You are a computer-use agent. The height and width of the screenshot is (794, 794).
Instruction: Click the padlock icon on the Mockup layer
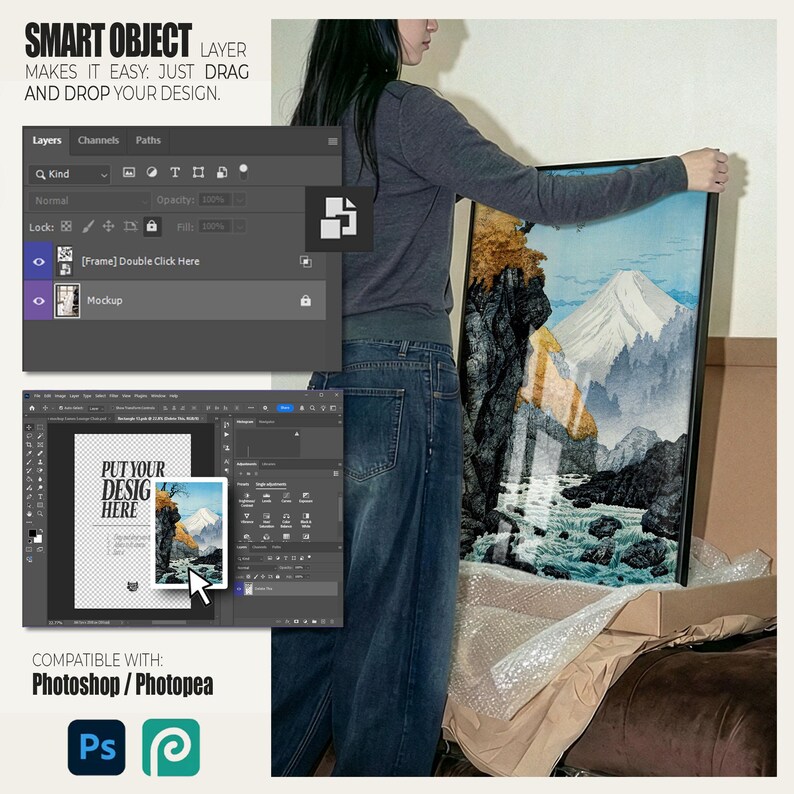coord(305,301)
